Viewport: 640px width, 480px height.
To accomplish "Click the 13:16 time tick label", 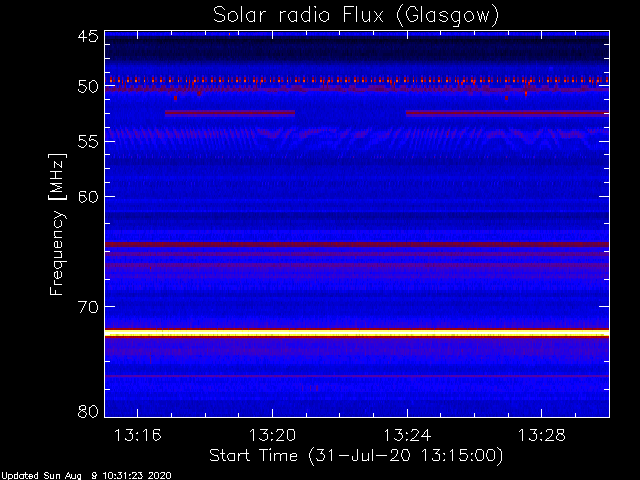I will (x=138, y=436).
